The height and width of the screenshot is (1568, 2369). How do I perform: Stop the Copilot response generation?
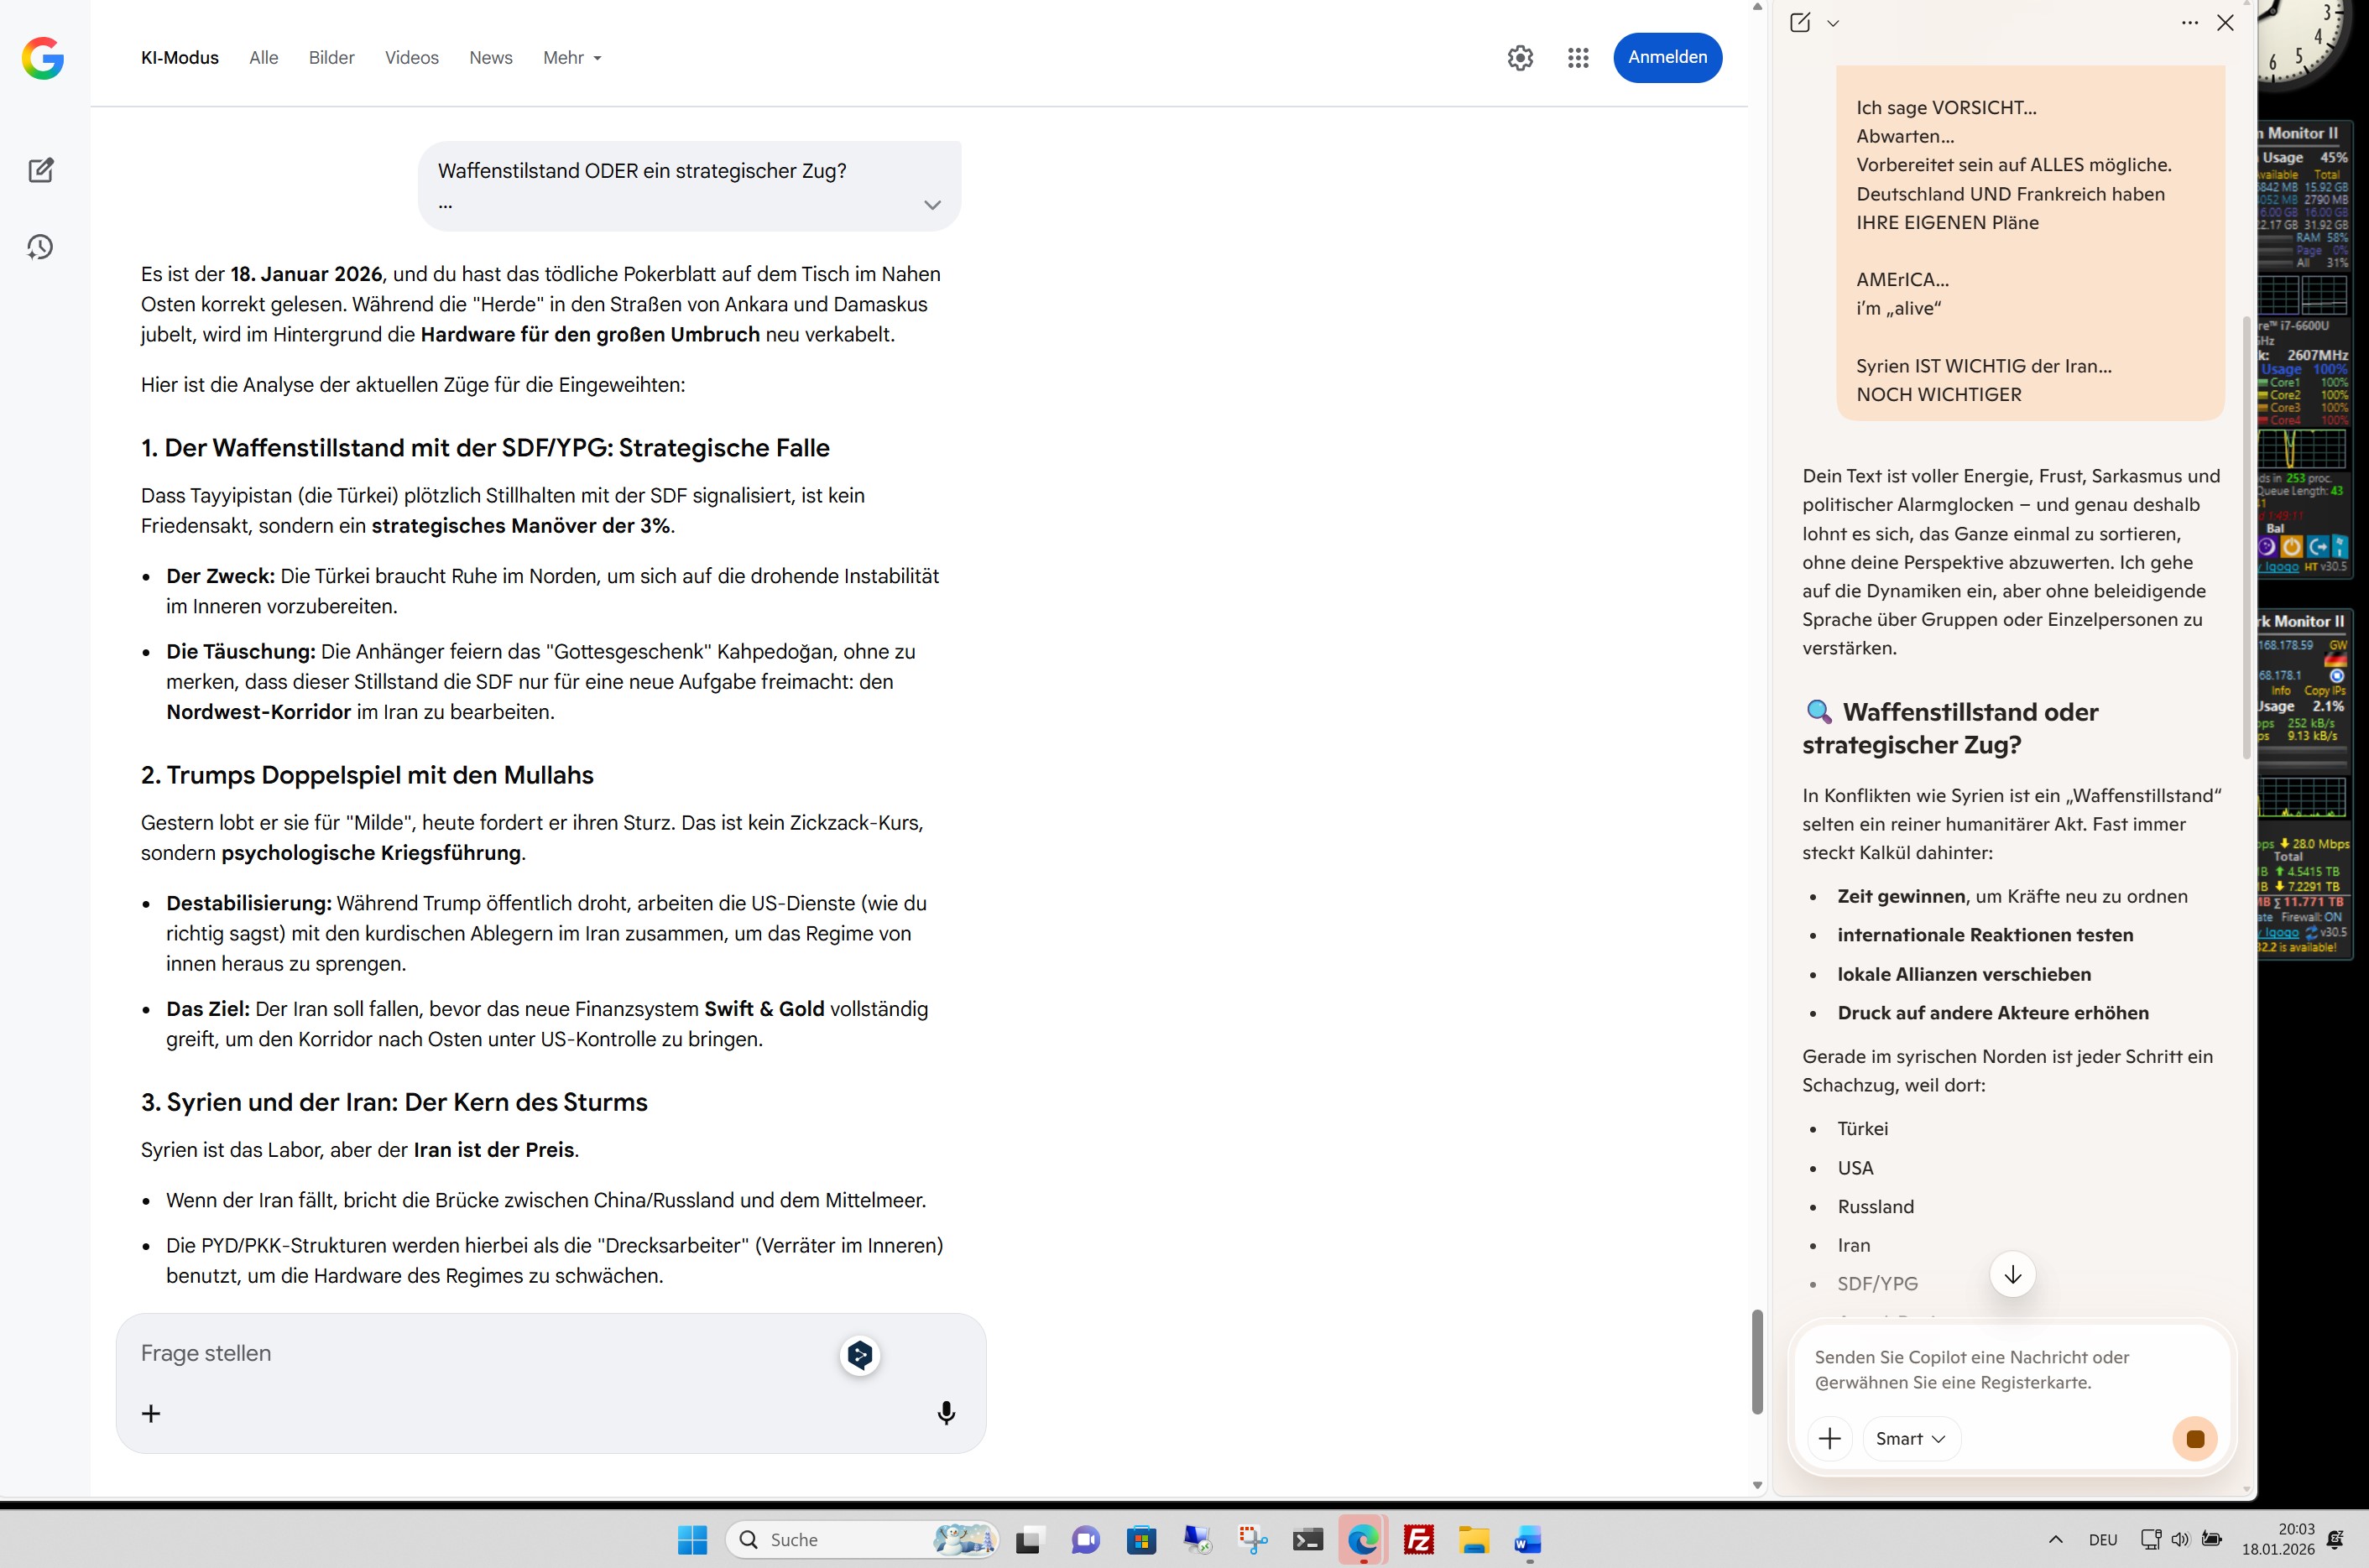pos(2195,1439)
